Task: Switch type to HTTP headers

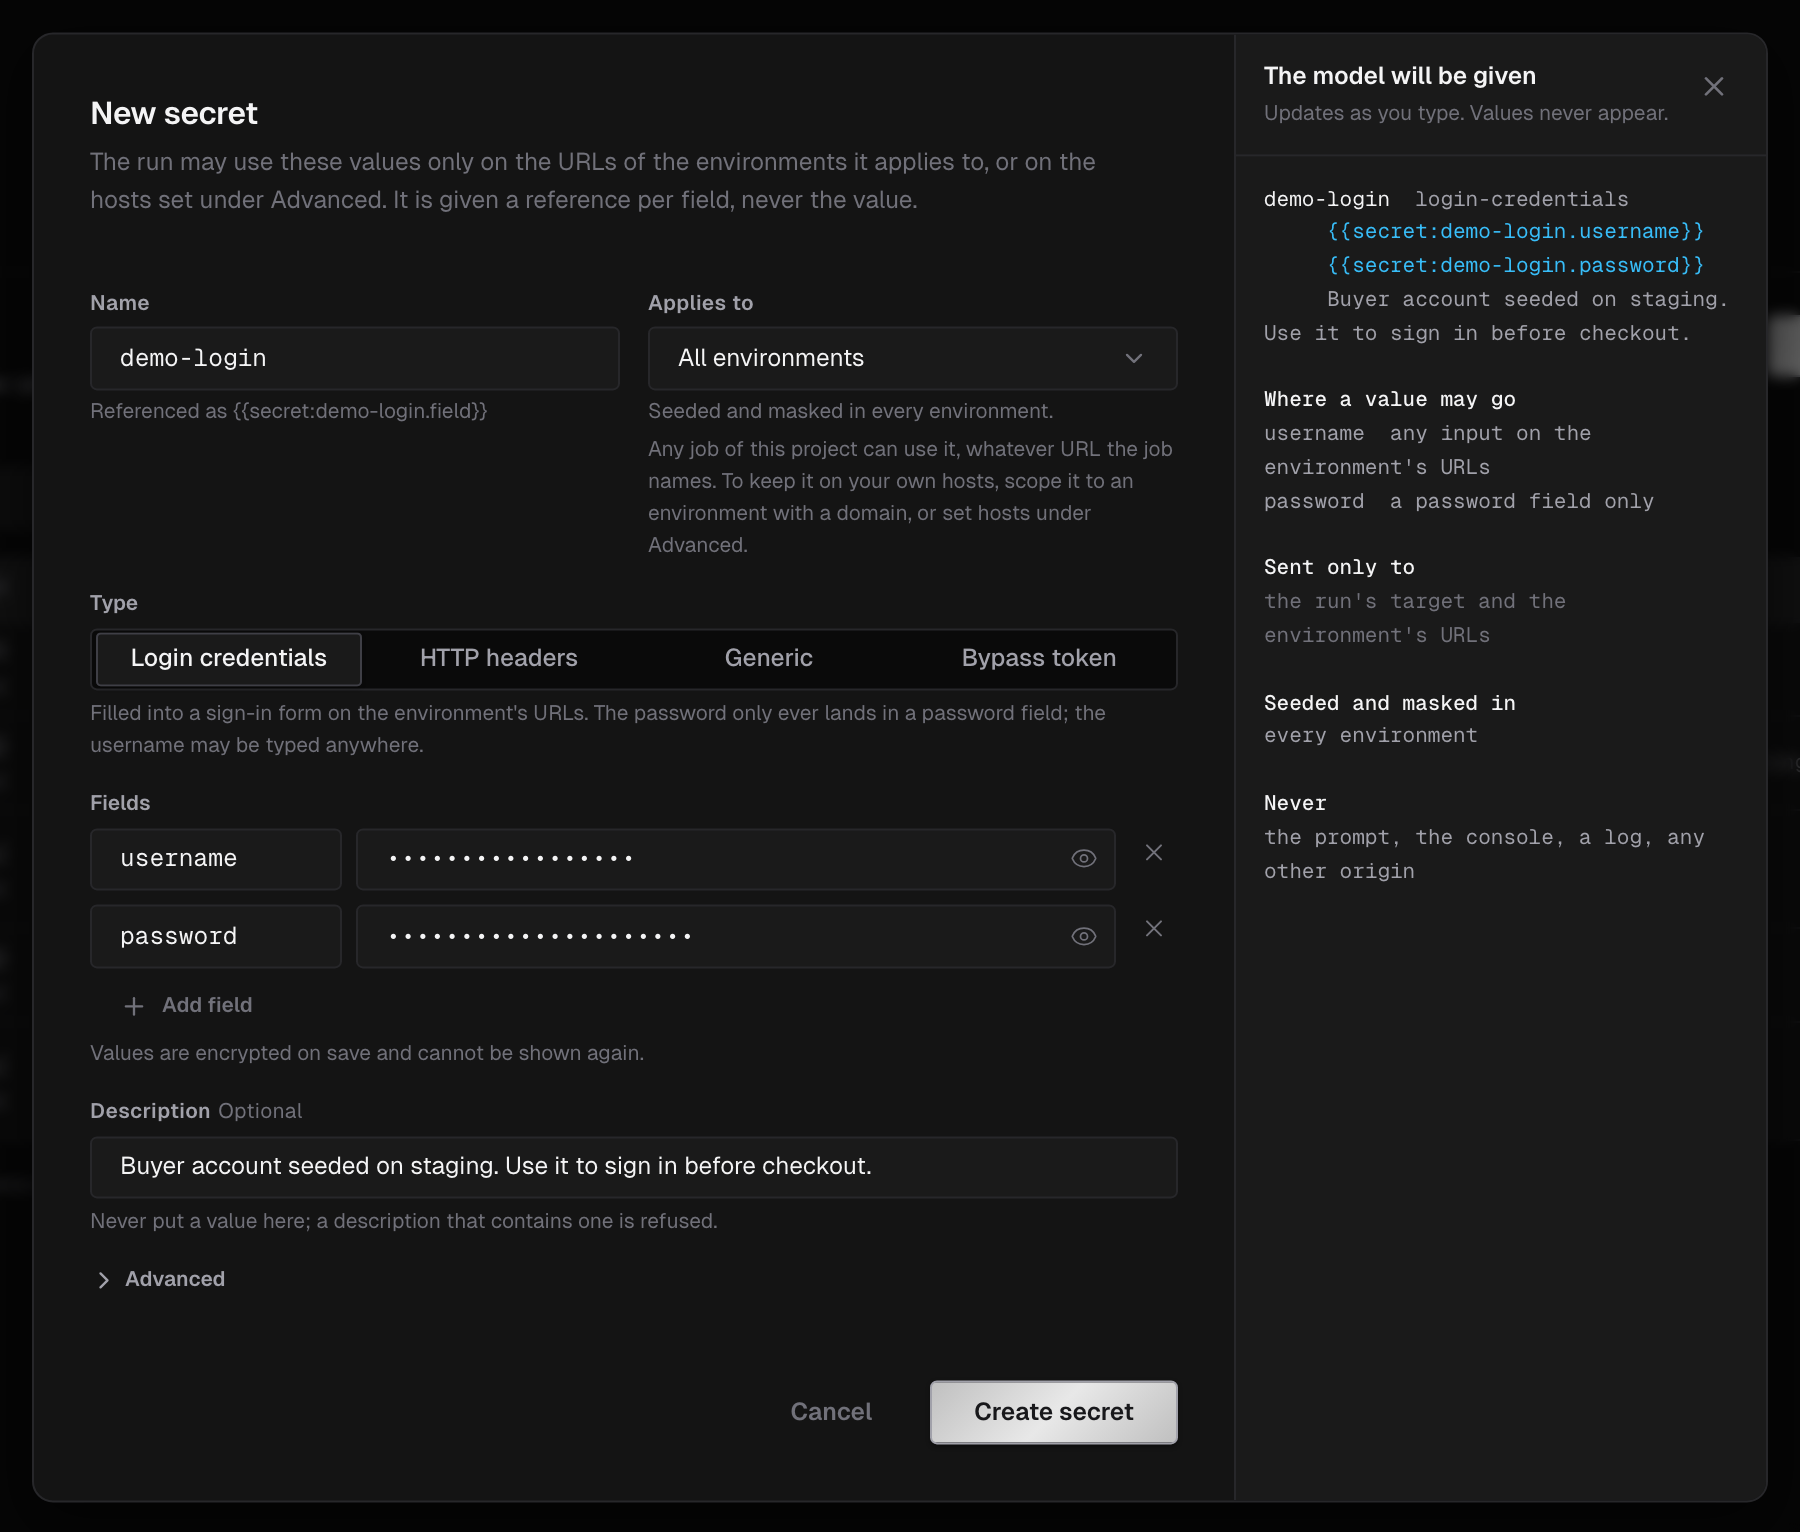Action: click(x=498, y=659)
